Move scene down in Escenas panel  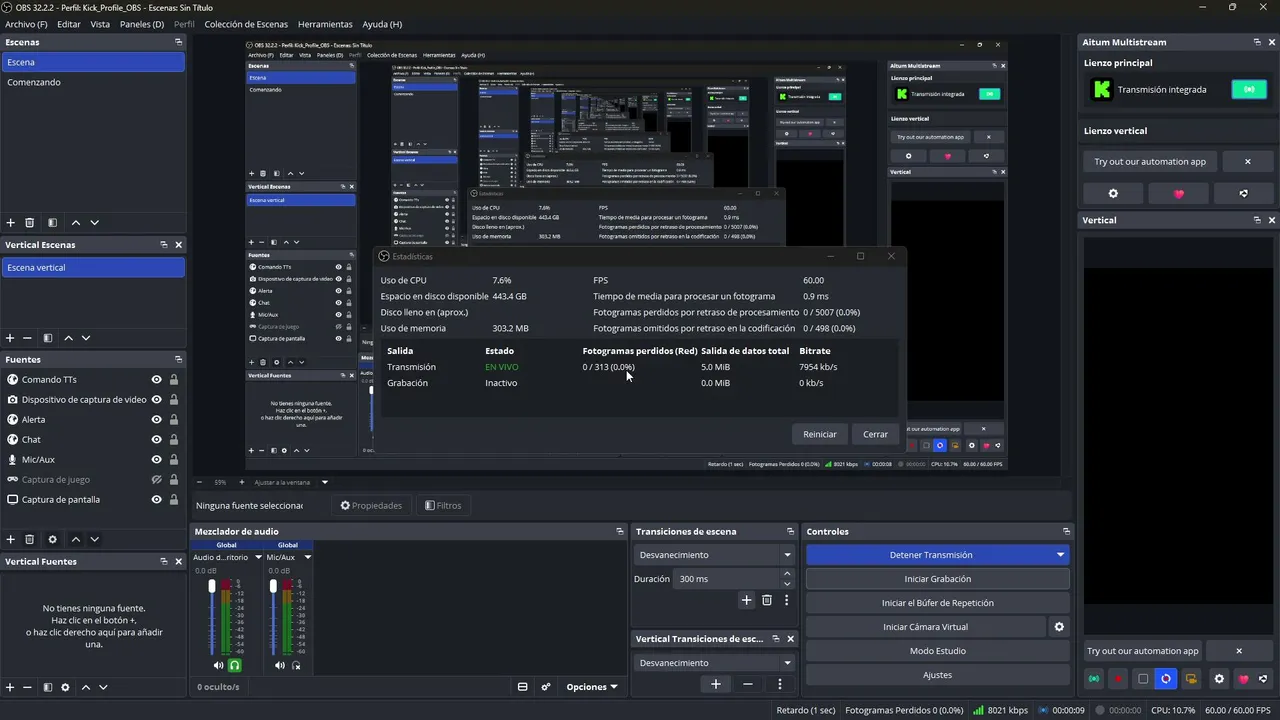click(95, 223)
